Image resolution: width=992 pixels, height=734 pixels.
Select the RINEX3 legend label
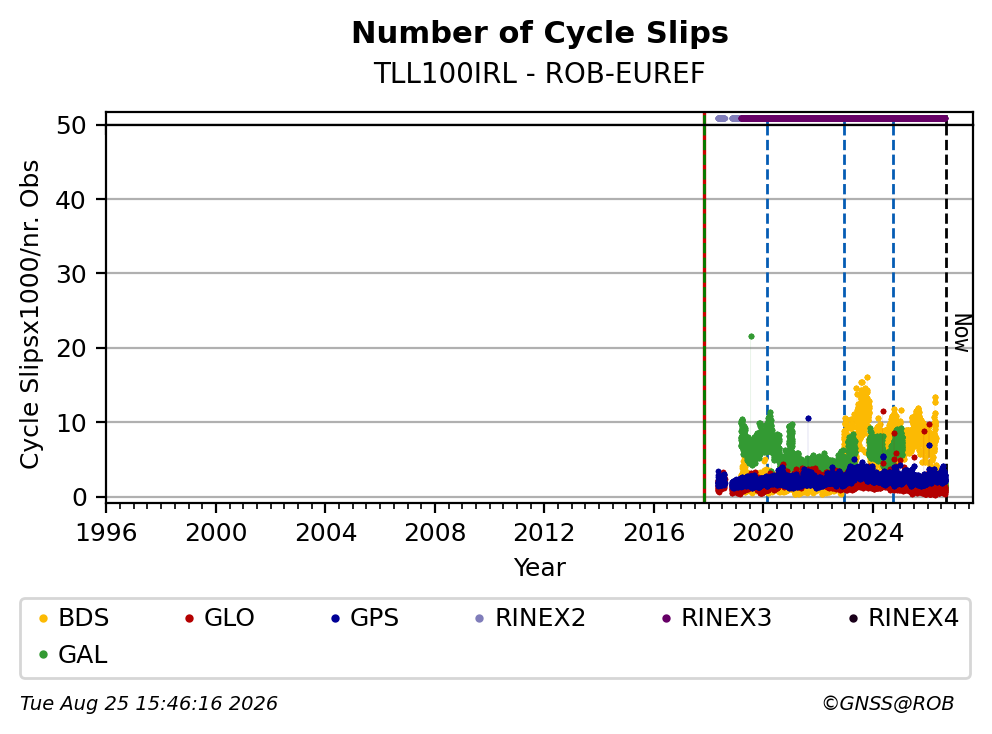(726, 618)
